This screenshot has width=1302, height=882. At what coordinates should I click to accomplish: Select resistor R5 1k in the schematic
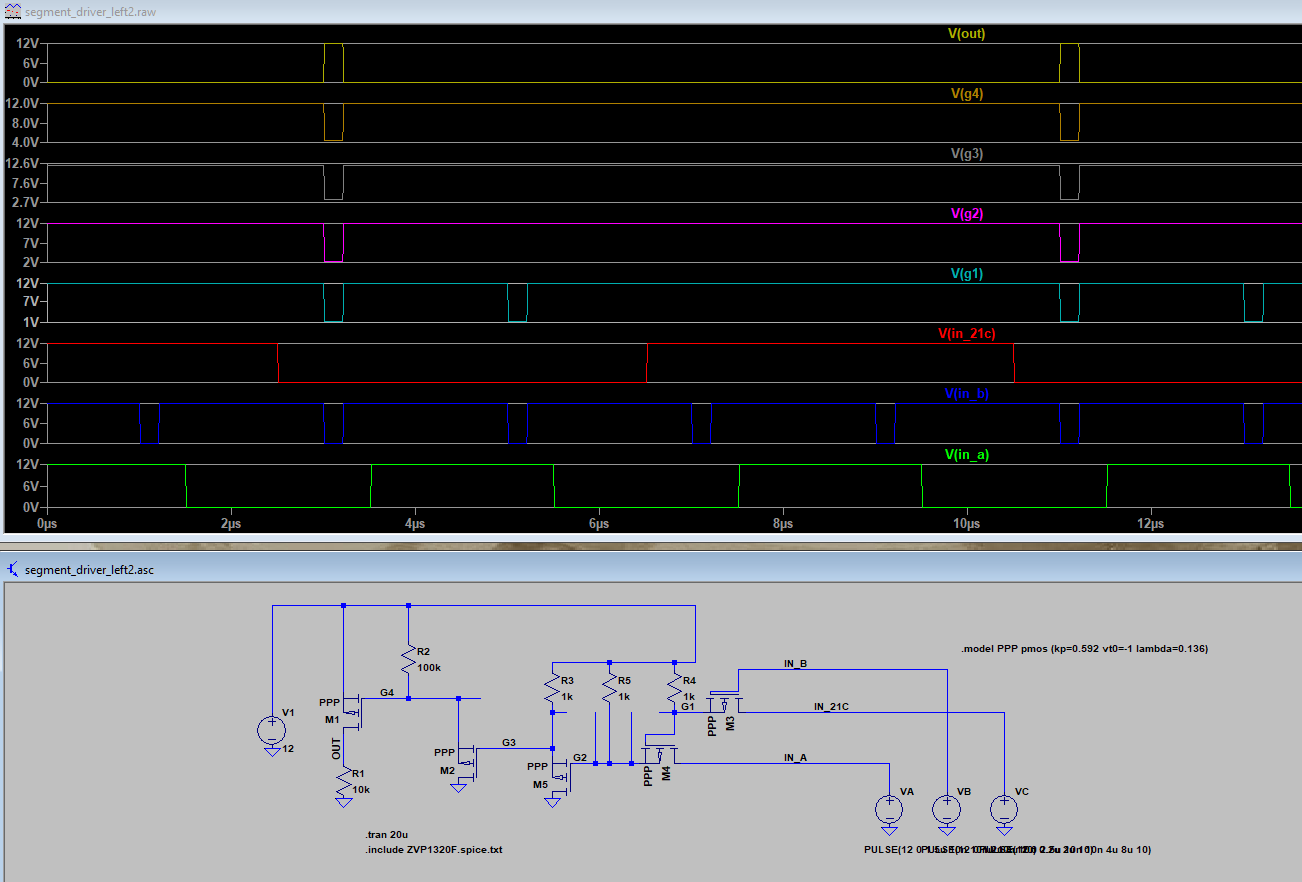(609, 687)
